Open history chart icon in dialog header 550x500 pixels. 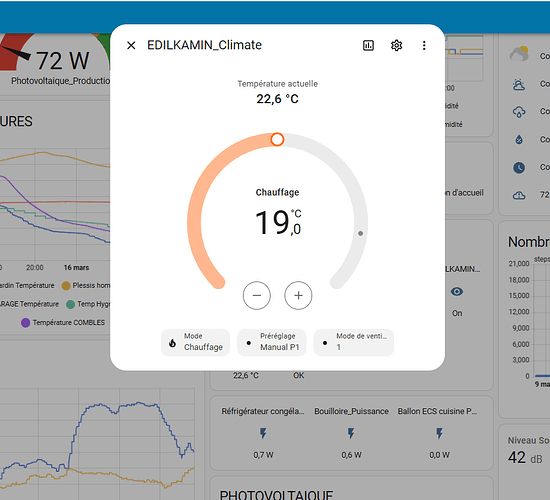368,45
